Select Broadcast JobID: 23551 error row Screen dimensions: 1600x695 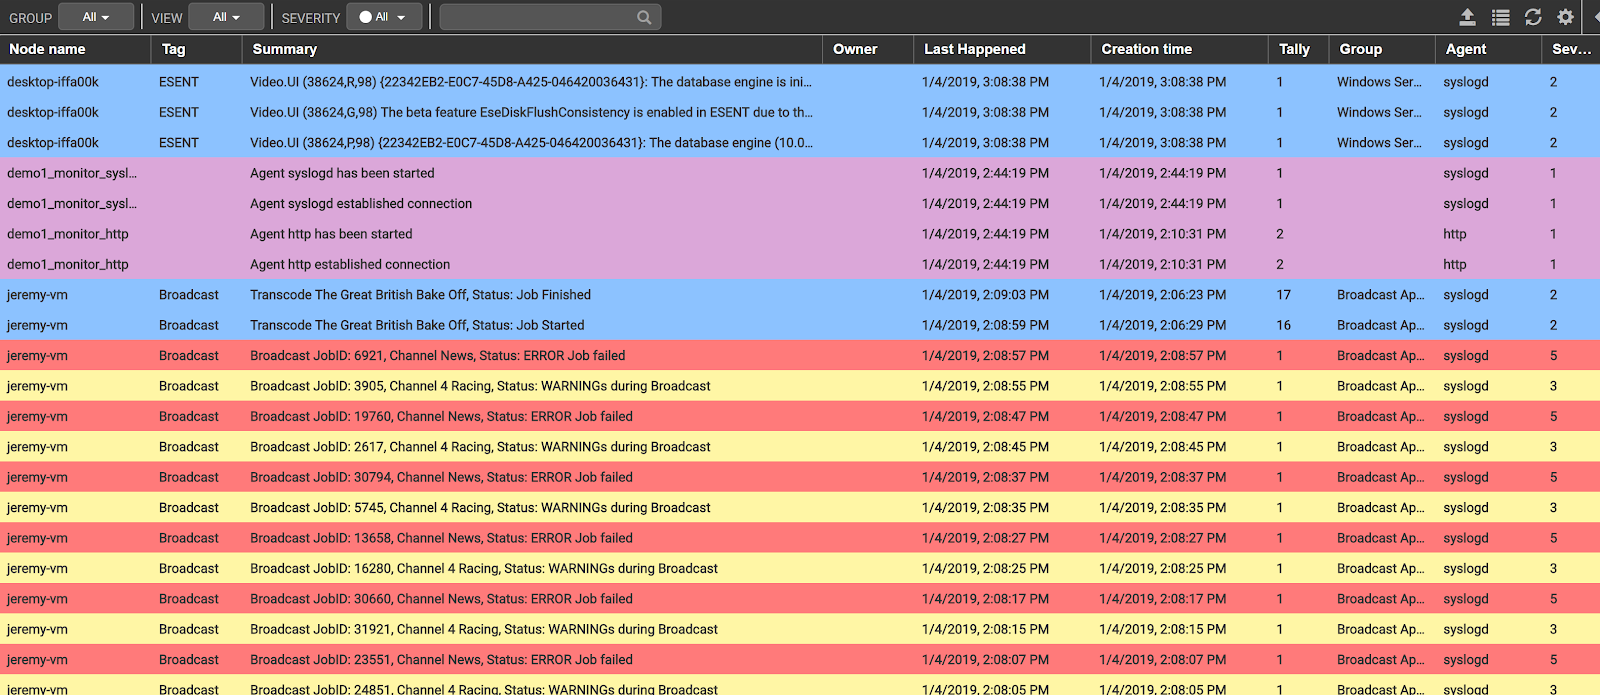click(x=800, y=660)
